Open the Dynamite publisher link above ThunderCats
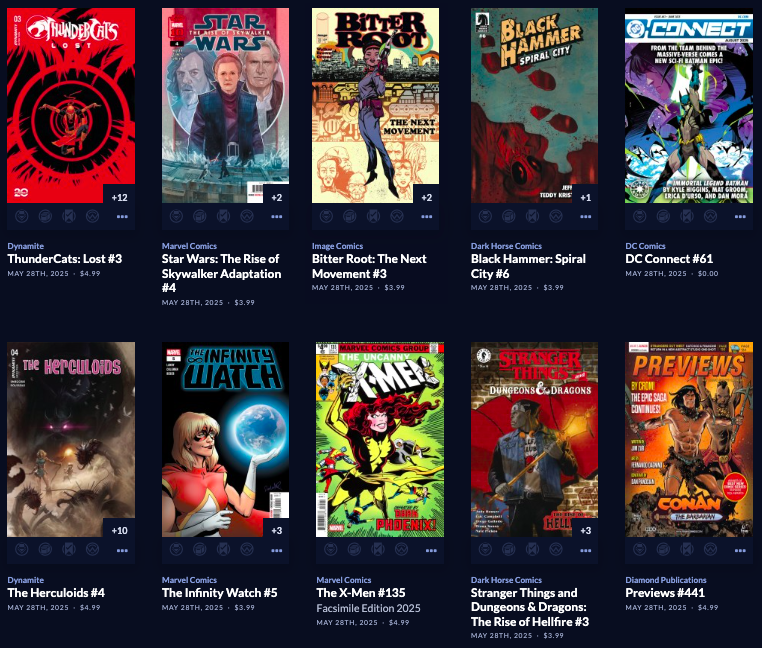The width and height of the screenshot is (762, 648). [x=26, y=246]
